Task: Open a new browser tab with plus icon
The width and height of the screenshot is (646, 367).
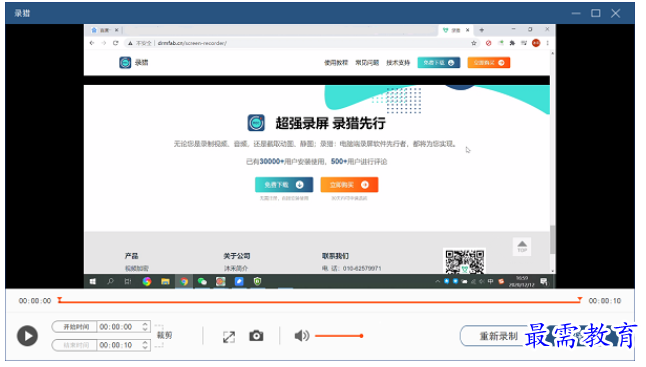Action: pos(481,30)
